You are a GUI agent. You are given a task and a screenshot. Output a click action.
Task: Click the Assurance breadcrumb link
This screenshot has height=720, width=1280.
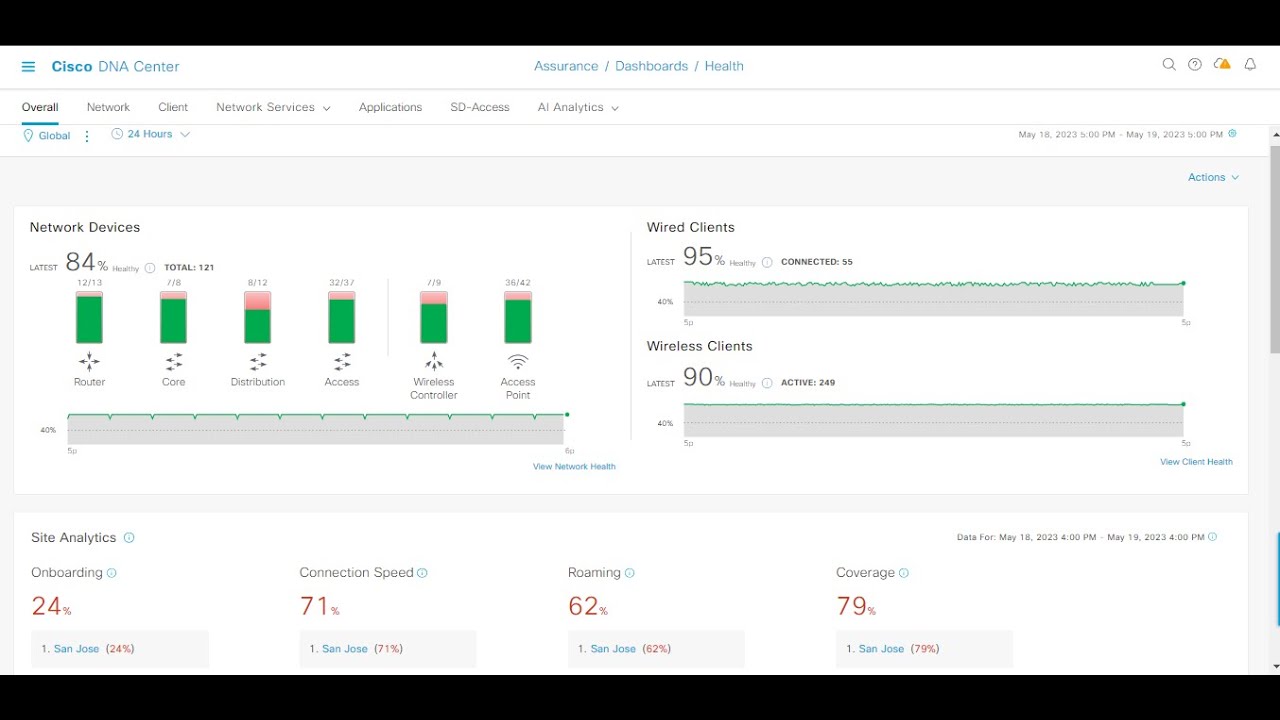pos(566,66)
